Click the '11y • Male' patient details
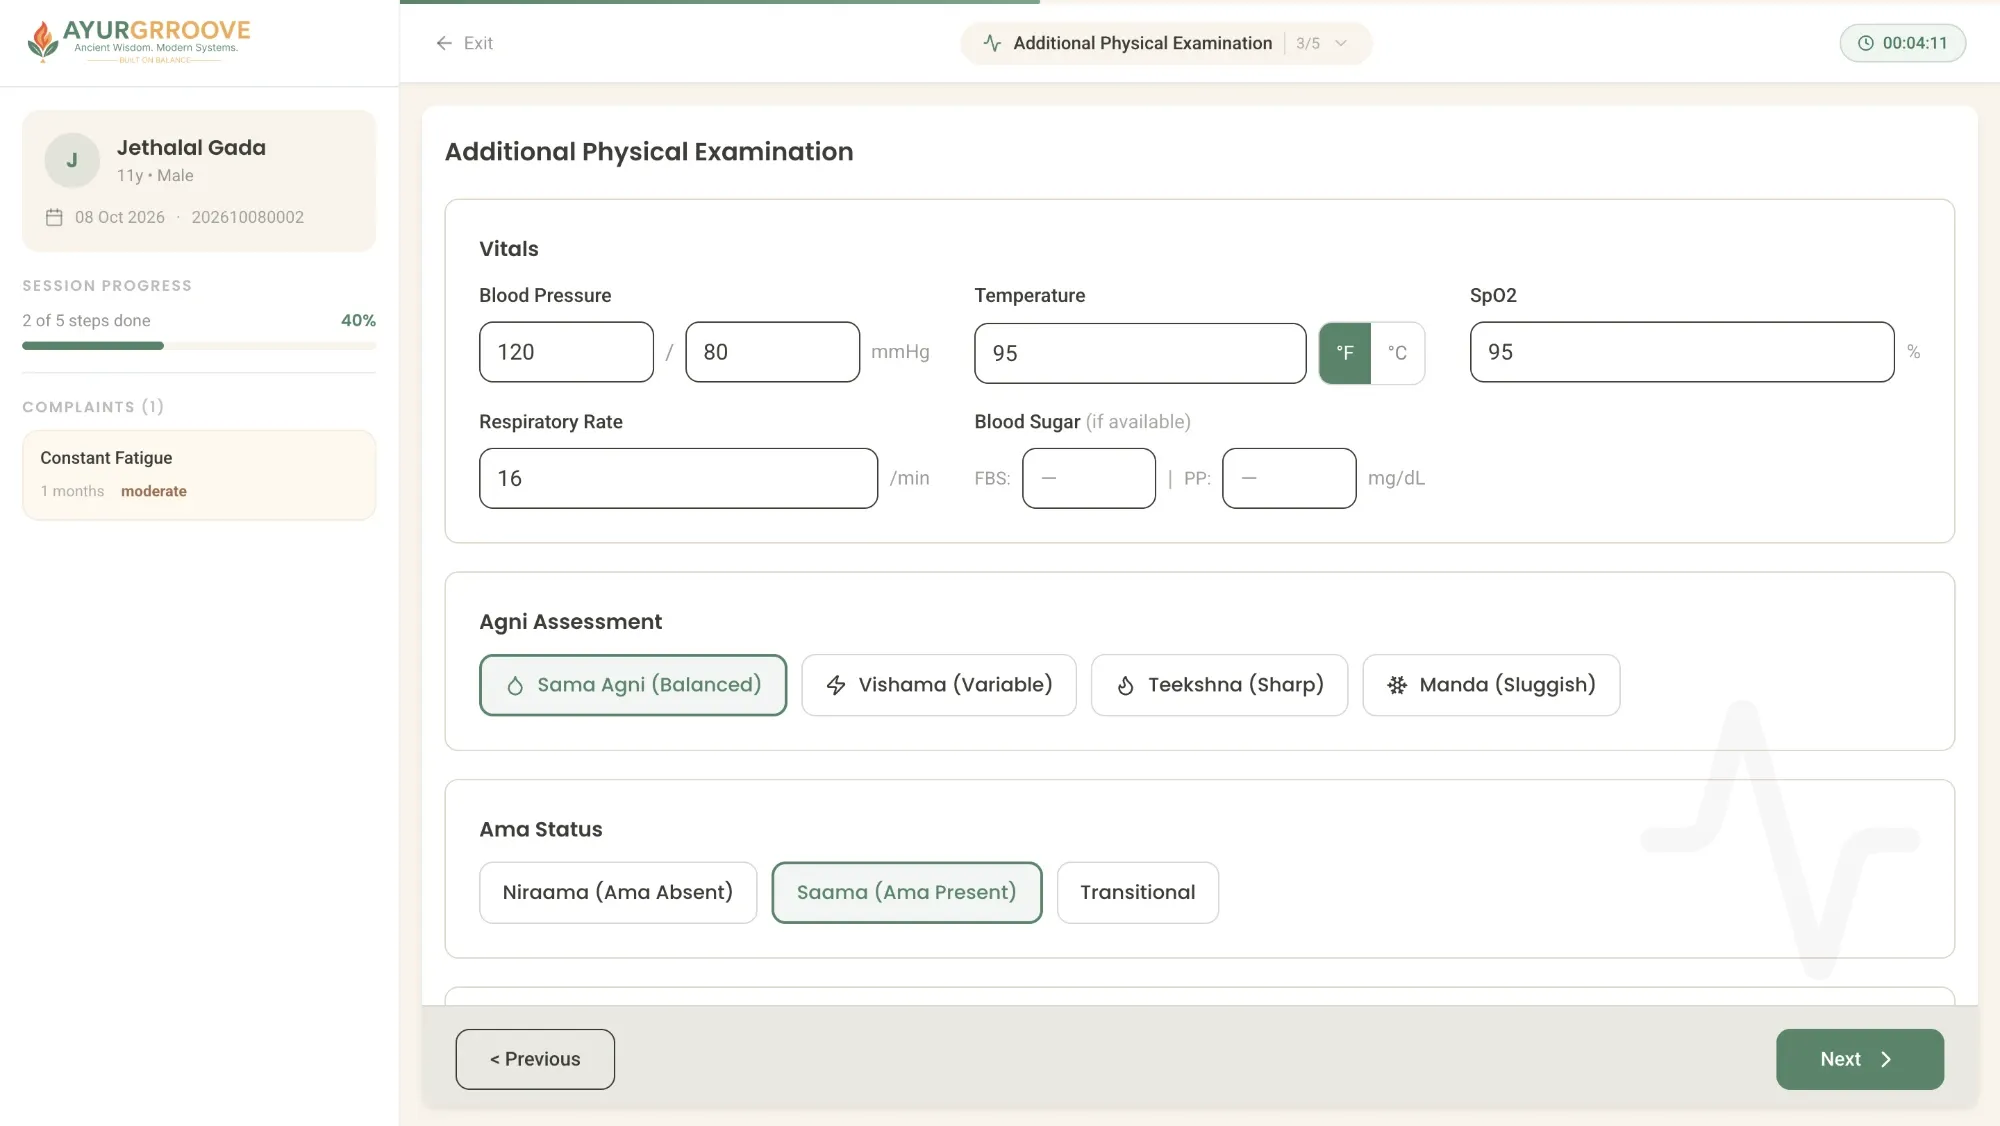Viewport: 2000px width, 1126px height. [155, 175]
